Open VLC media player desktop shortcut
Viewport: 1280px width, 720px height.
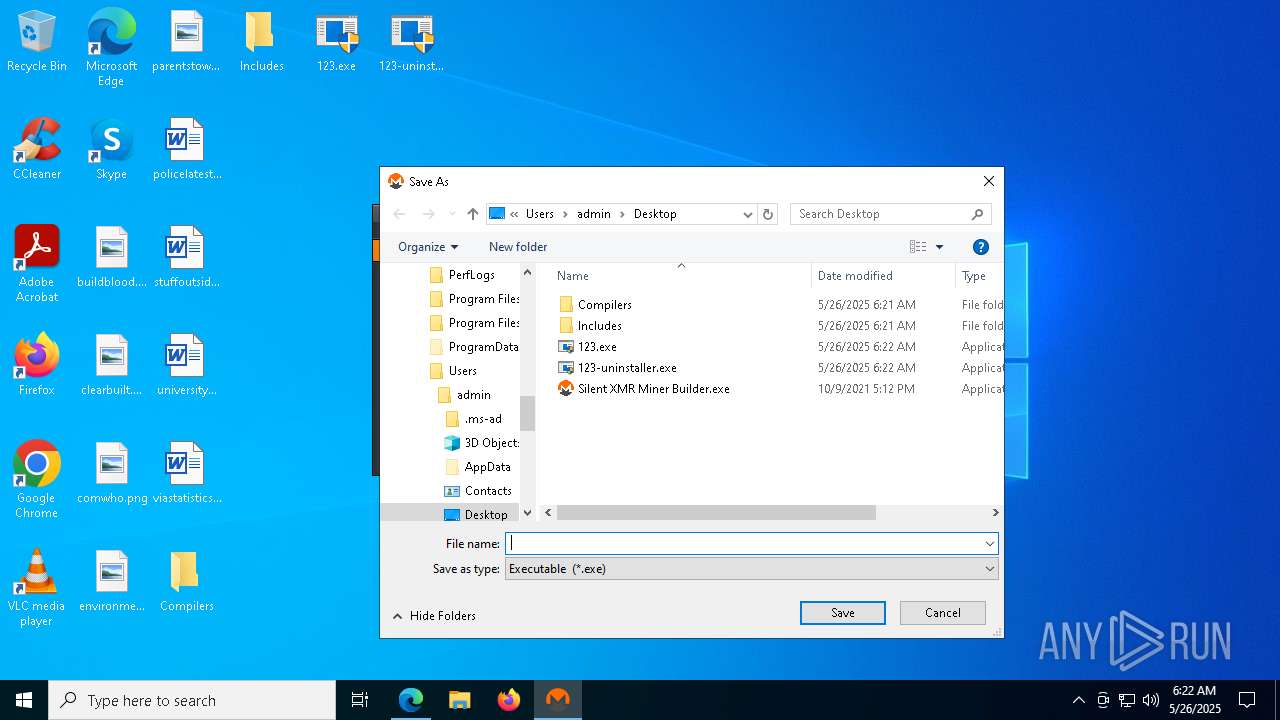(37, 588)
